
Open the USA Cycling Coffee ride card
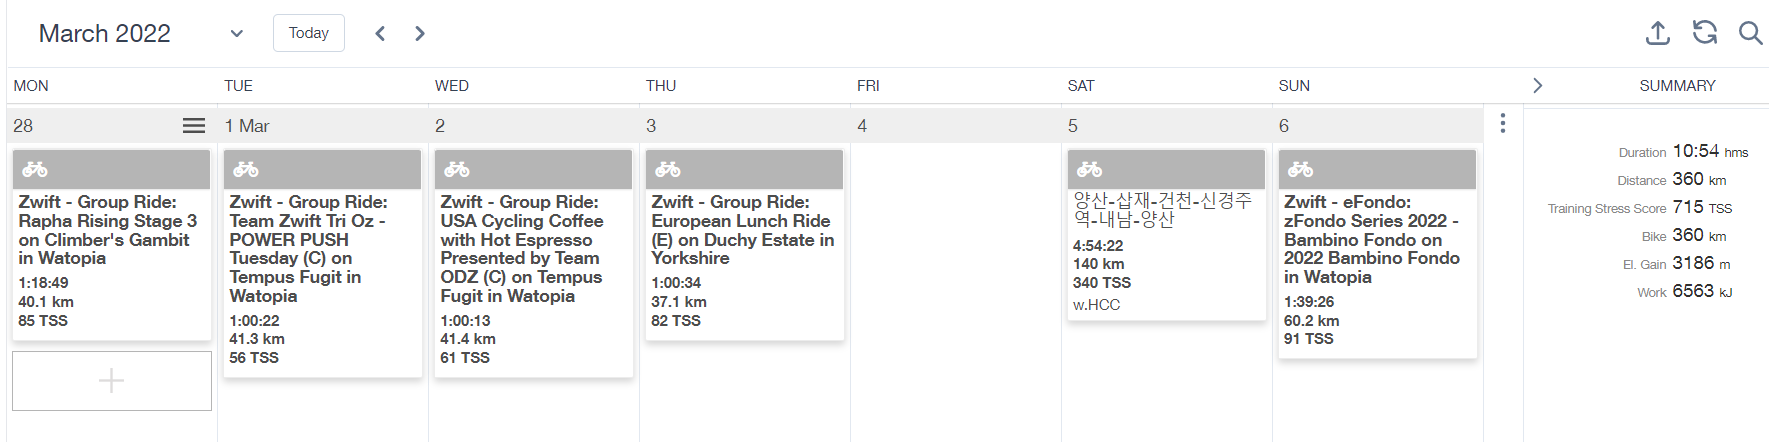(533, 263)
